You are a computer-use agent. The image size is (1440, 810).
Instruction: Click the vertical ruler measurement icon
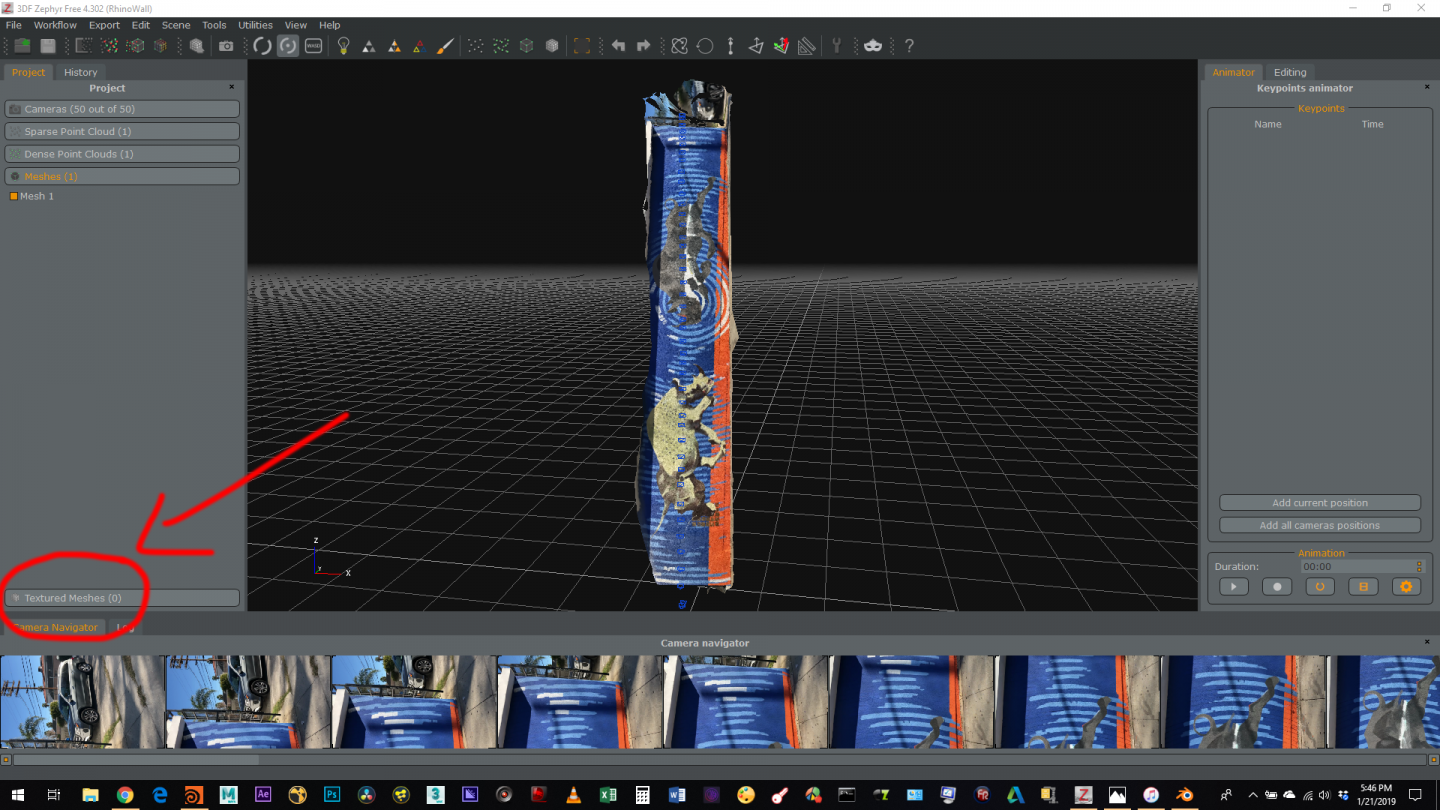click(x=730, y=46)
